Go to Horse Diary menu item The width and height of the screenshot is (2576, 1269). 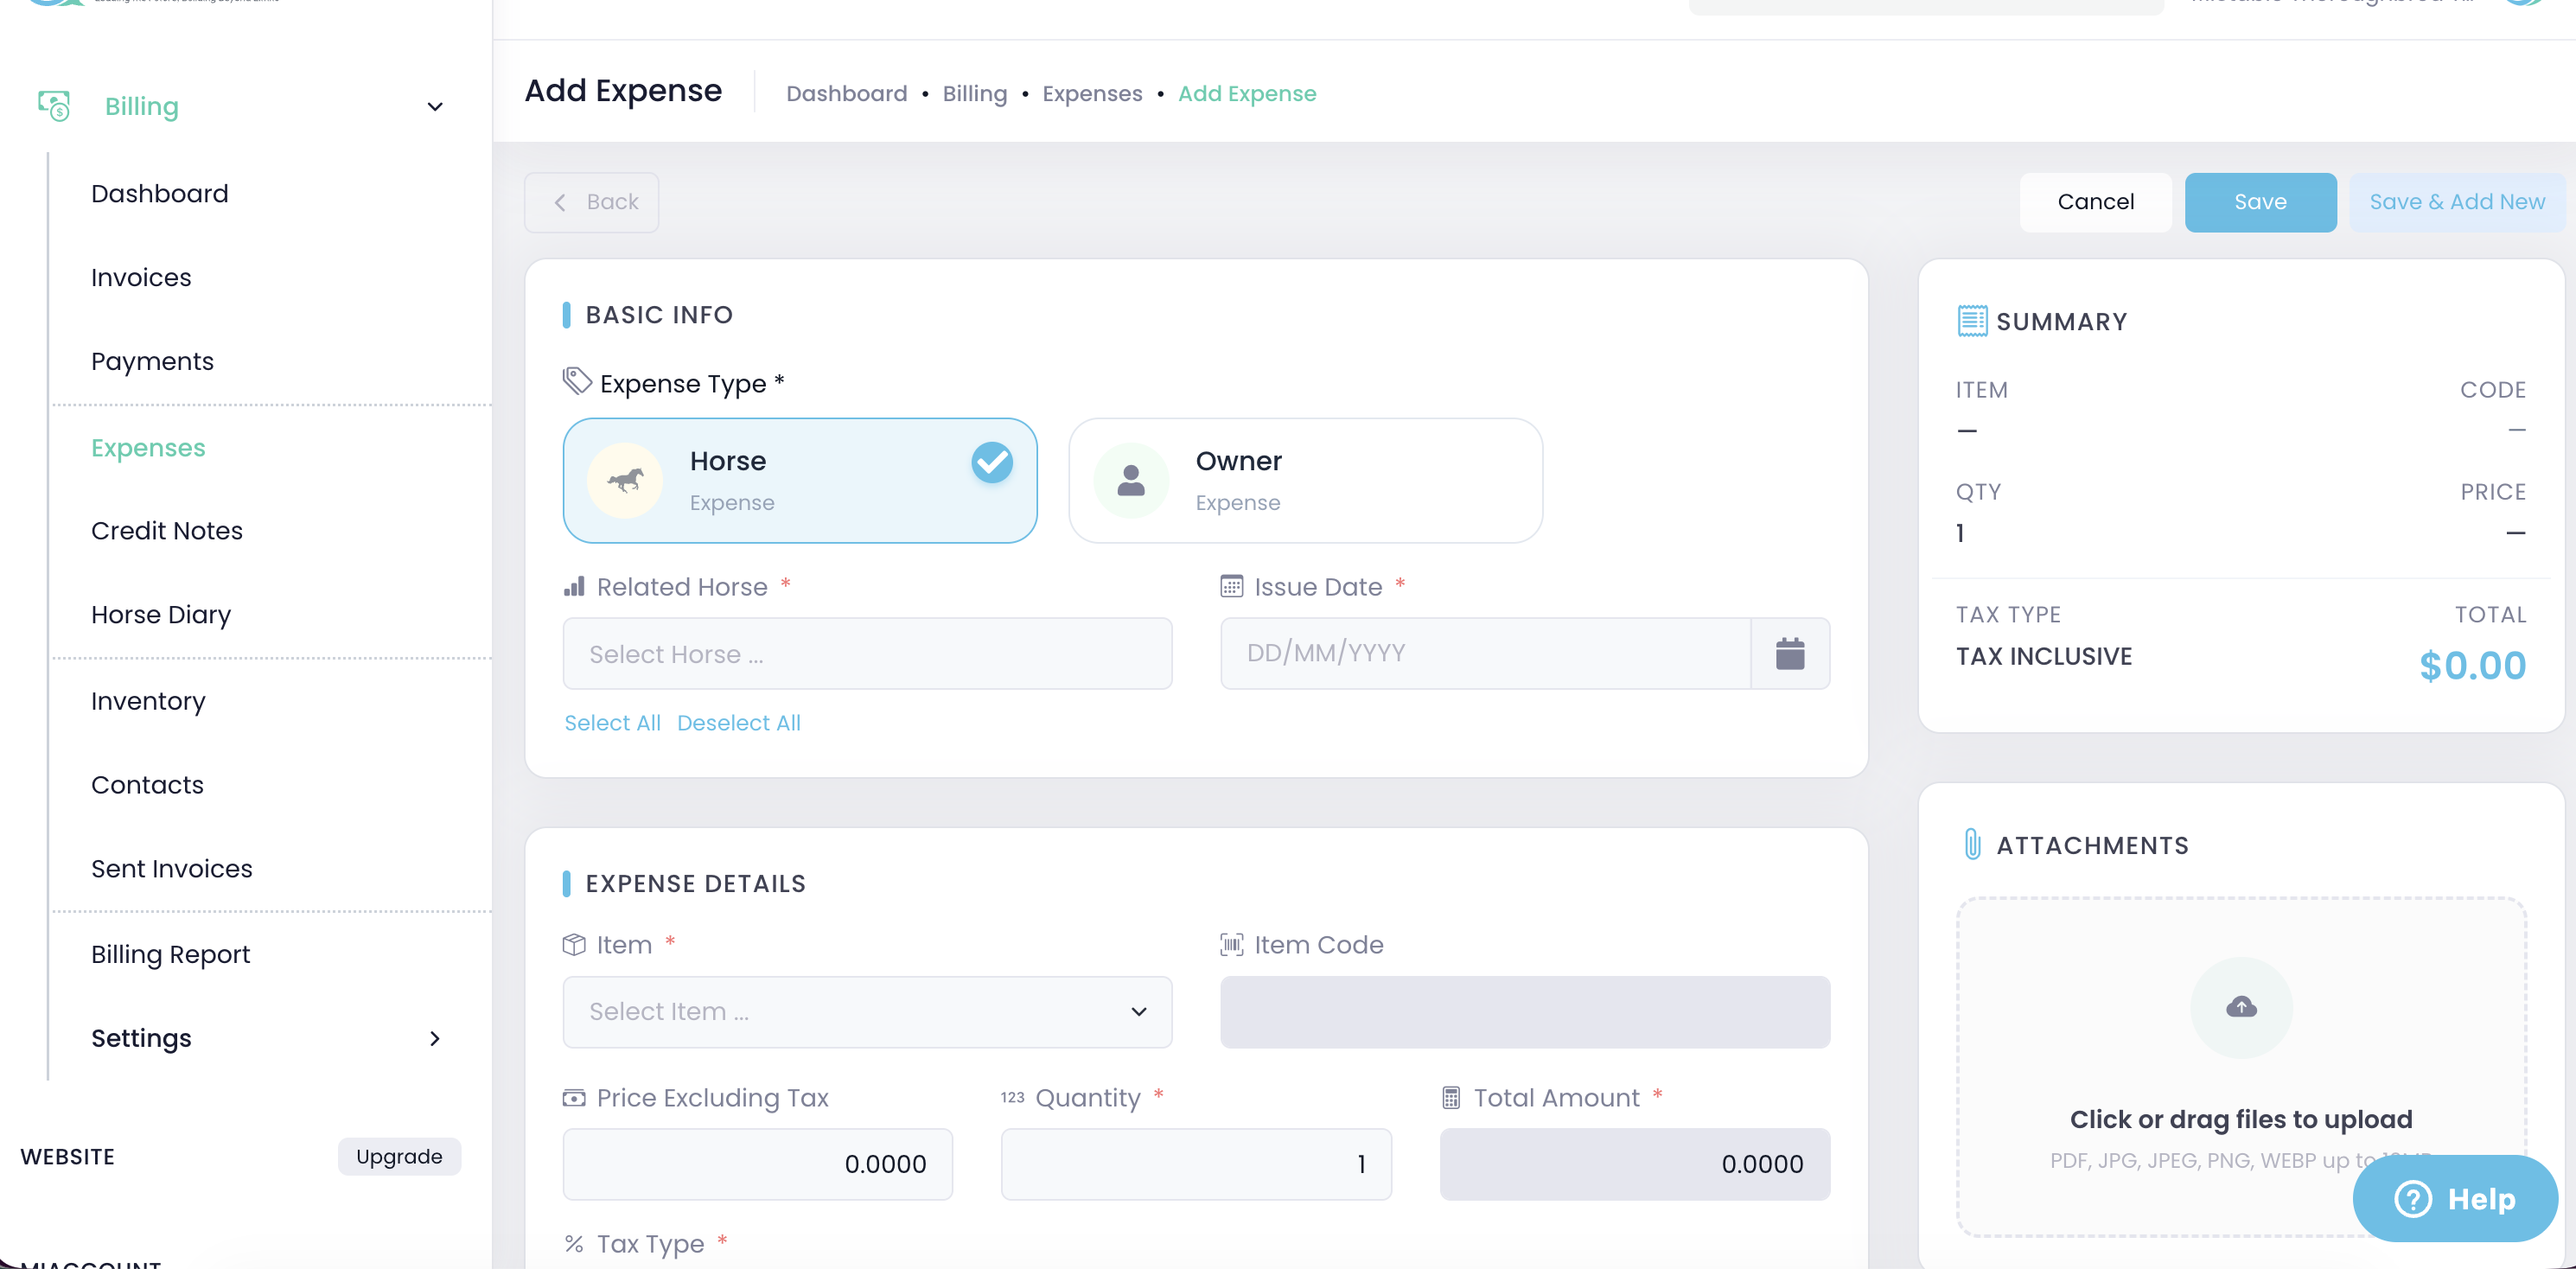click(161, 615)
